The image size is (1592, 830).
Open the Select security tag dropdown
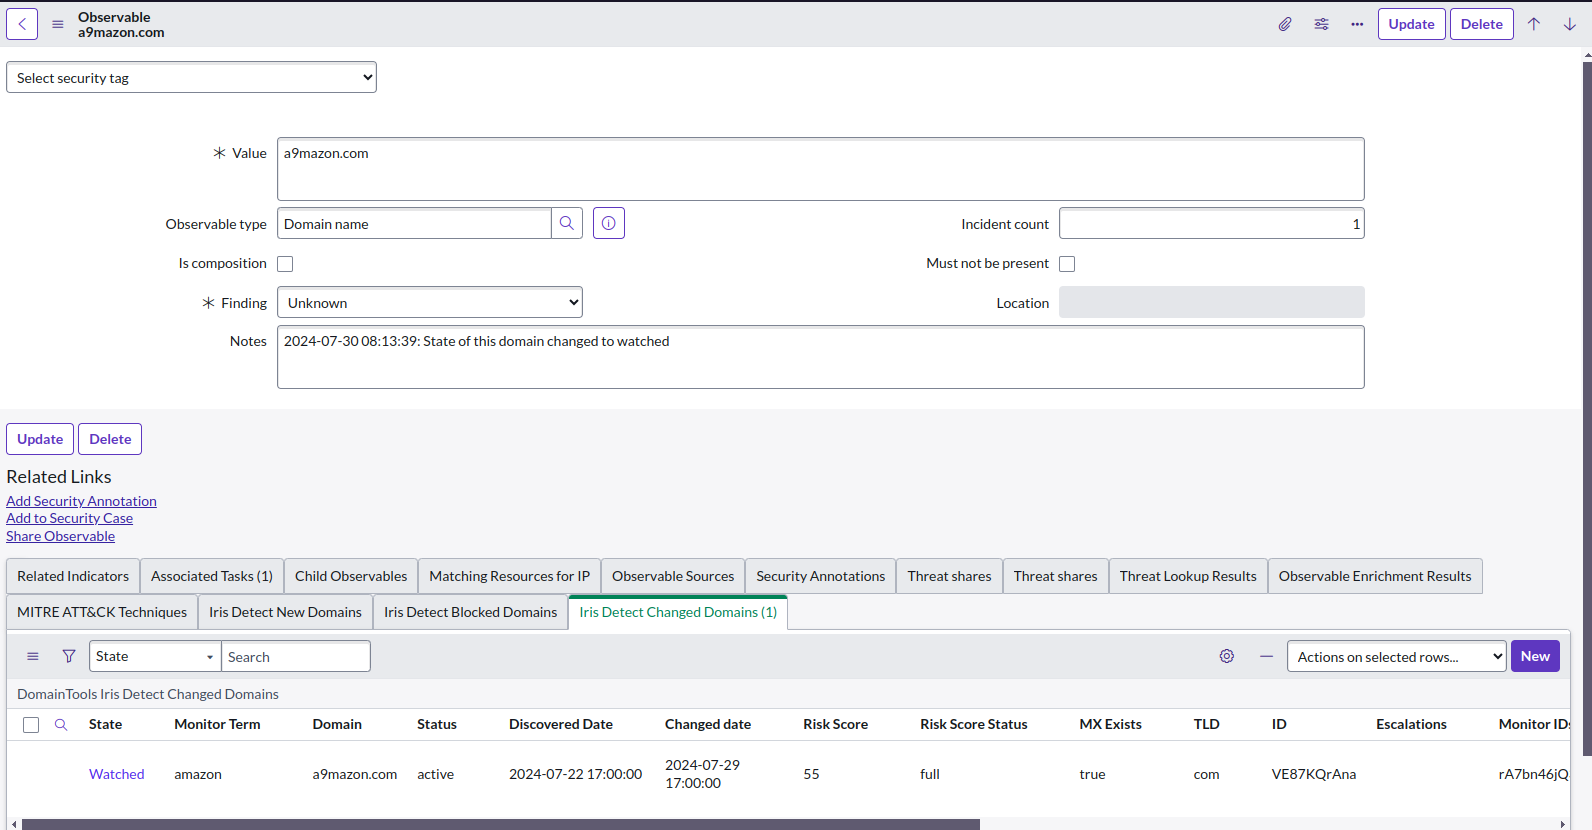point(191,78)
